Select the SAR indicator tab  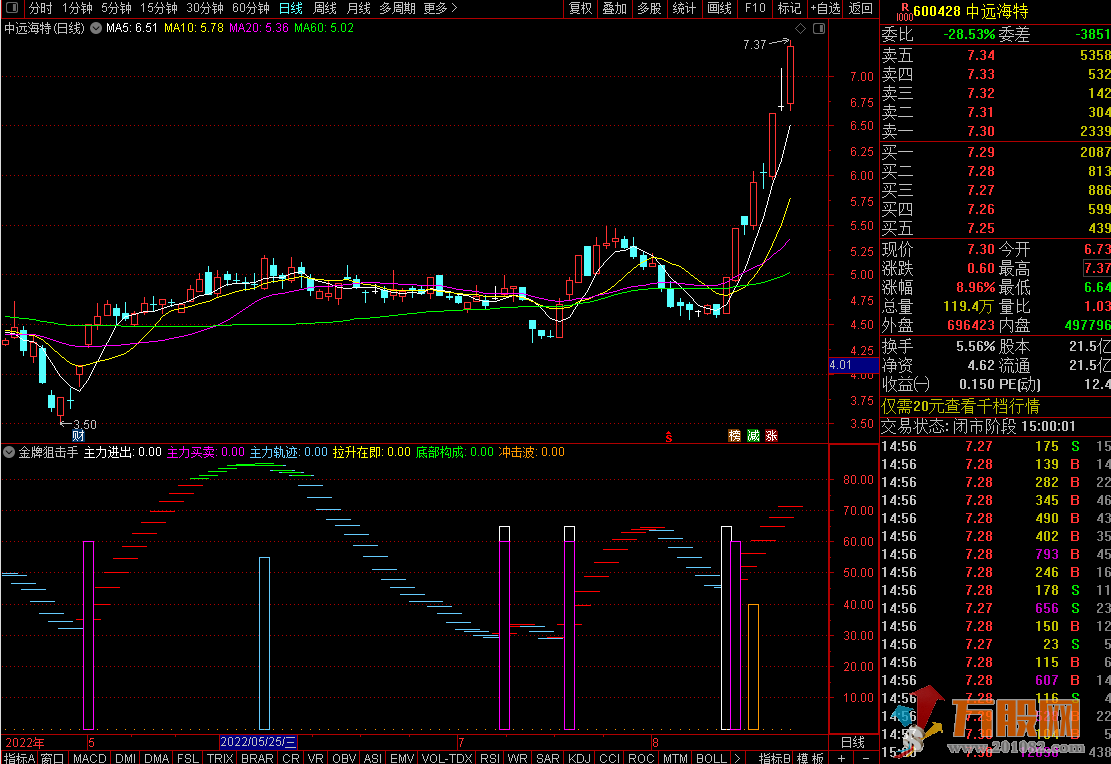(548, 758)
